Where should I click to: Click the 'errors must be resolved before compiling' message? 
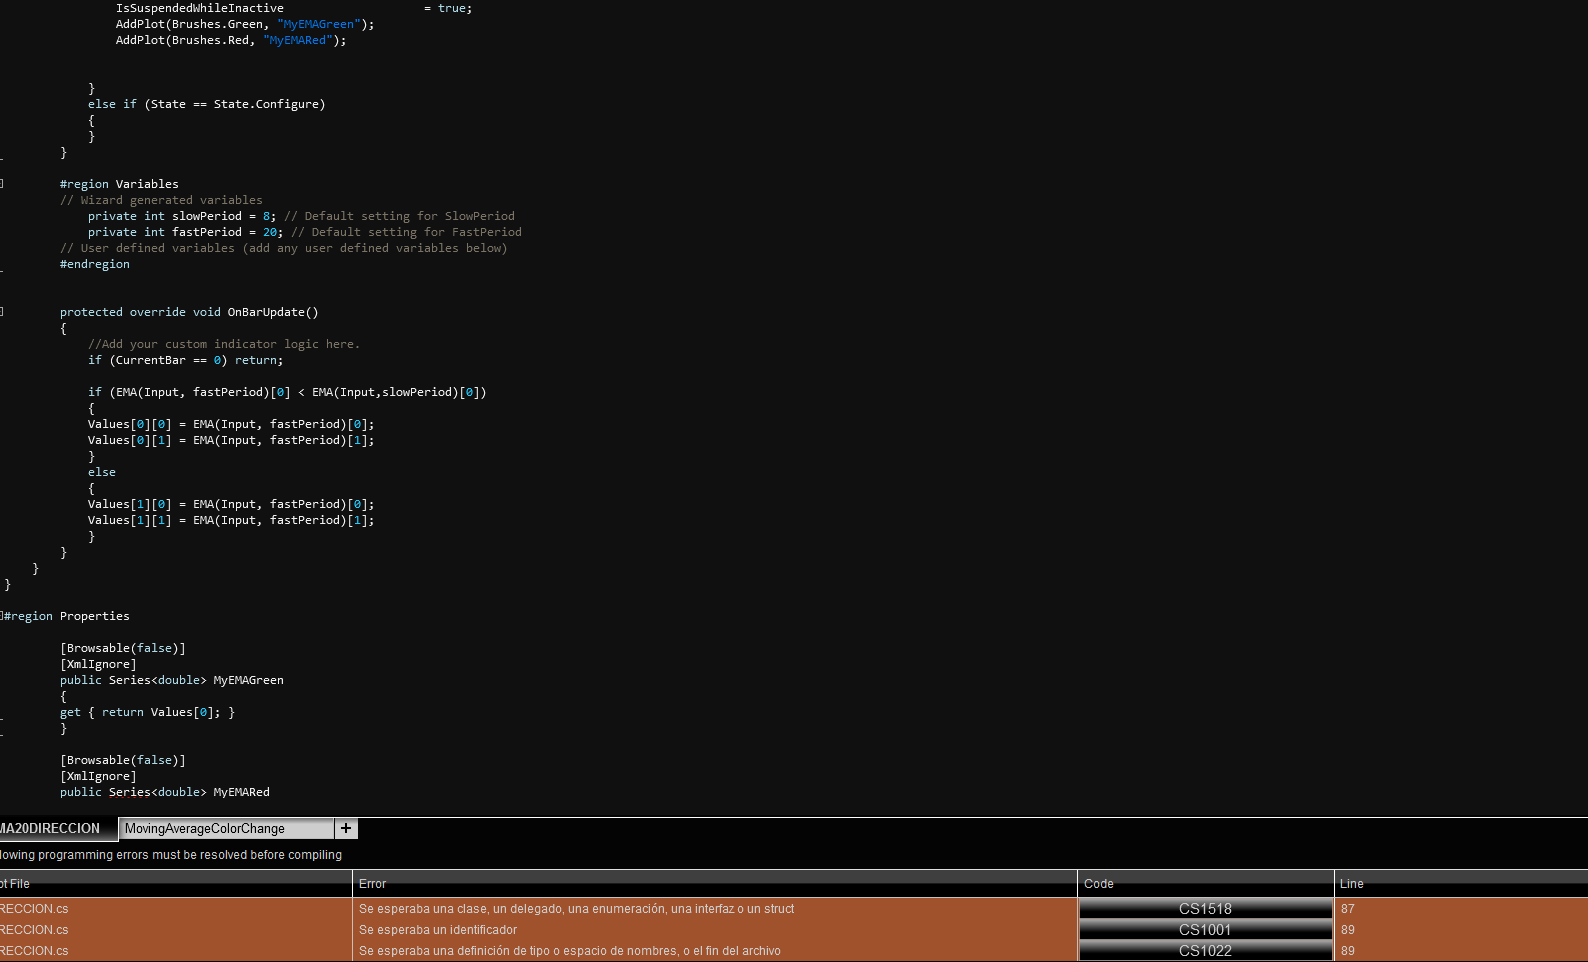click(x=171, y=855)
